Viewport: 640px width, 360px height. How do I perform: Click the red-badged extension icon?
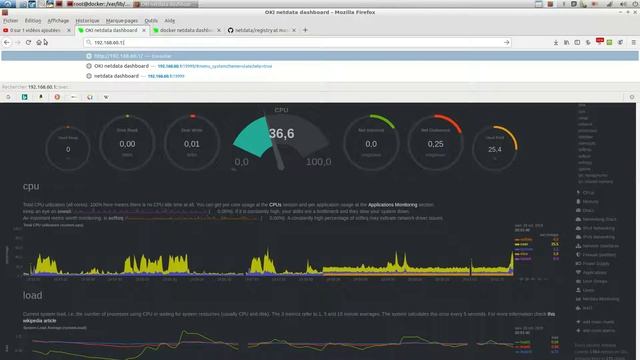click(600, 42)
